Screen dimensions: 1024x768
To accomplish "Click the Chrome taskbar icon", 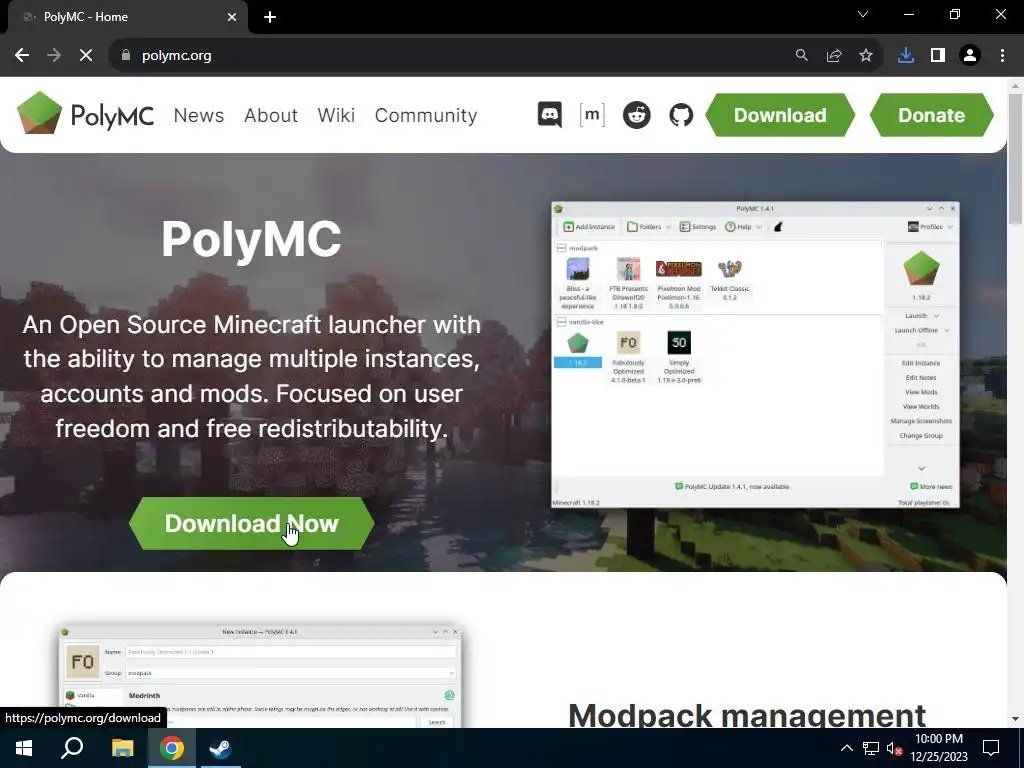I will pos(172,748).
